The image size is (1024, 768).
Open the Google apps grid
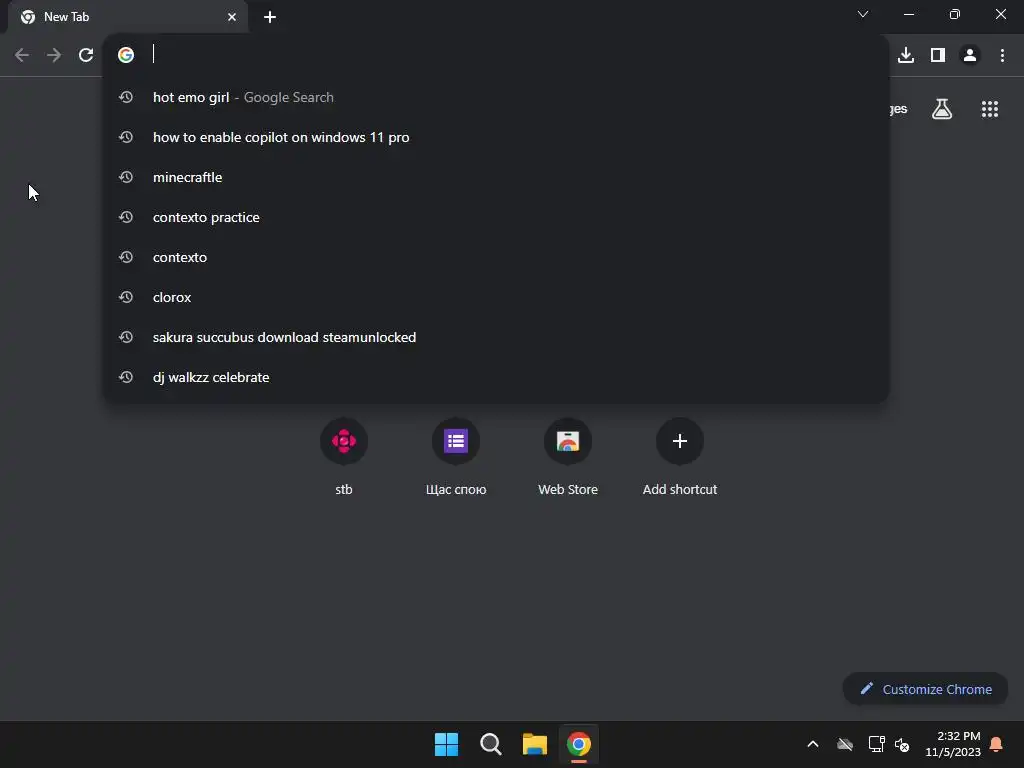[x=990, y=109]
